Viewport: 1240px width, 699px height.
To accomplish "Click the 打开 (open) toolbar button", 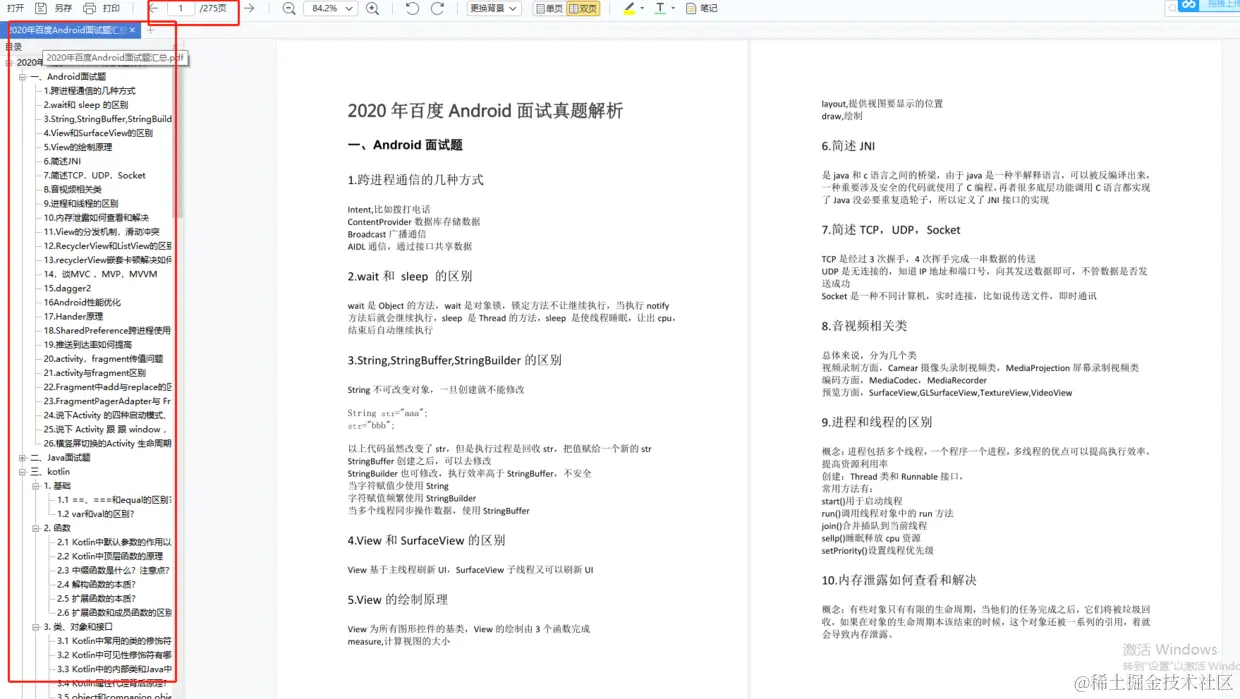I will tap(15, 8).
